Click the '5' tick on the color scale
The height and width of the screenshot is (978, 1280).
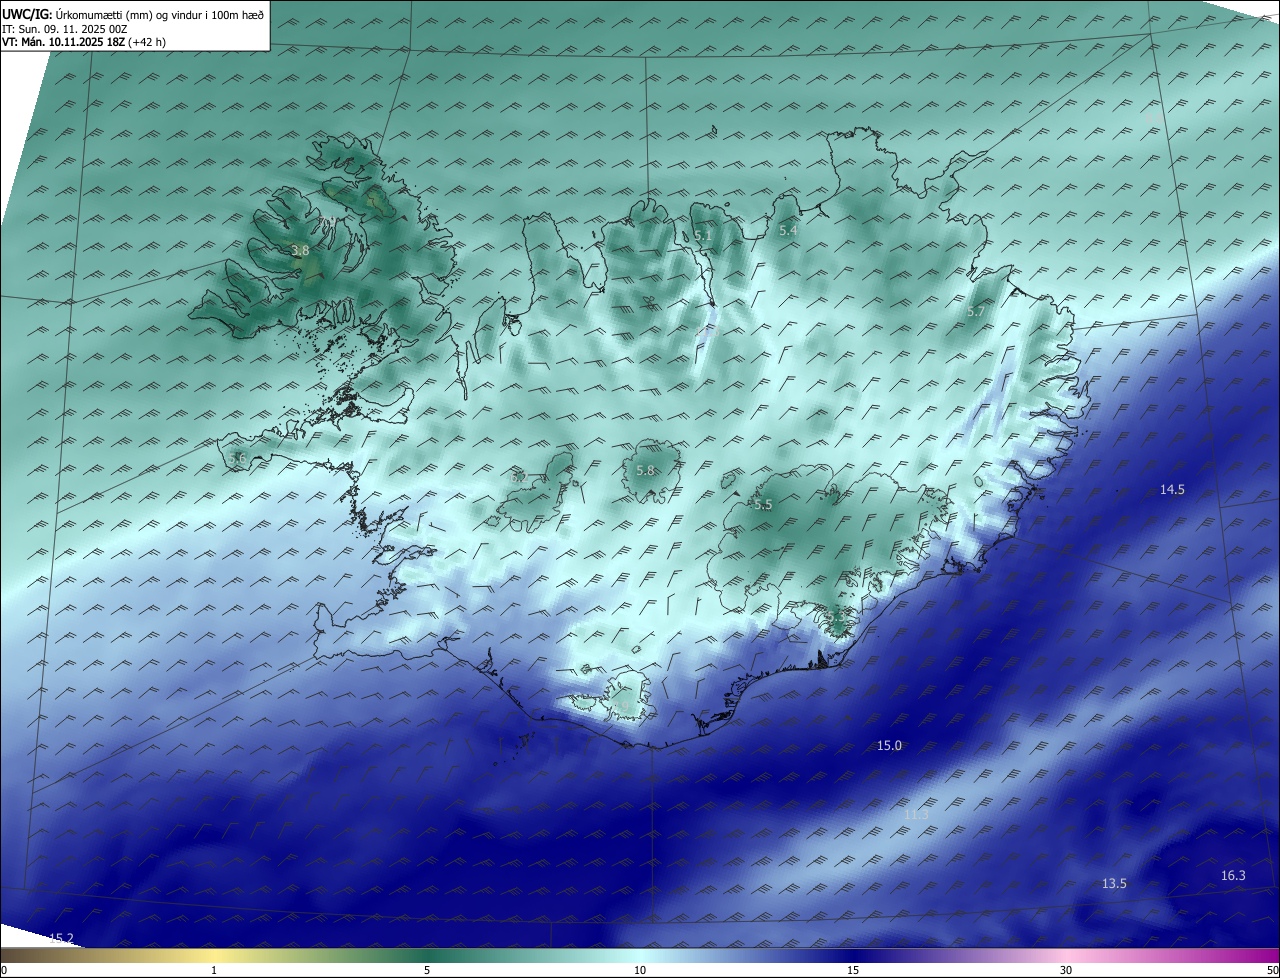pyautogui.click(x=427, y=970)
